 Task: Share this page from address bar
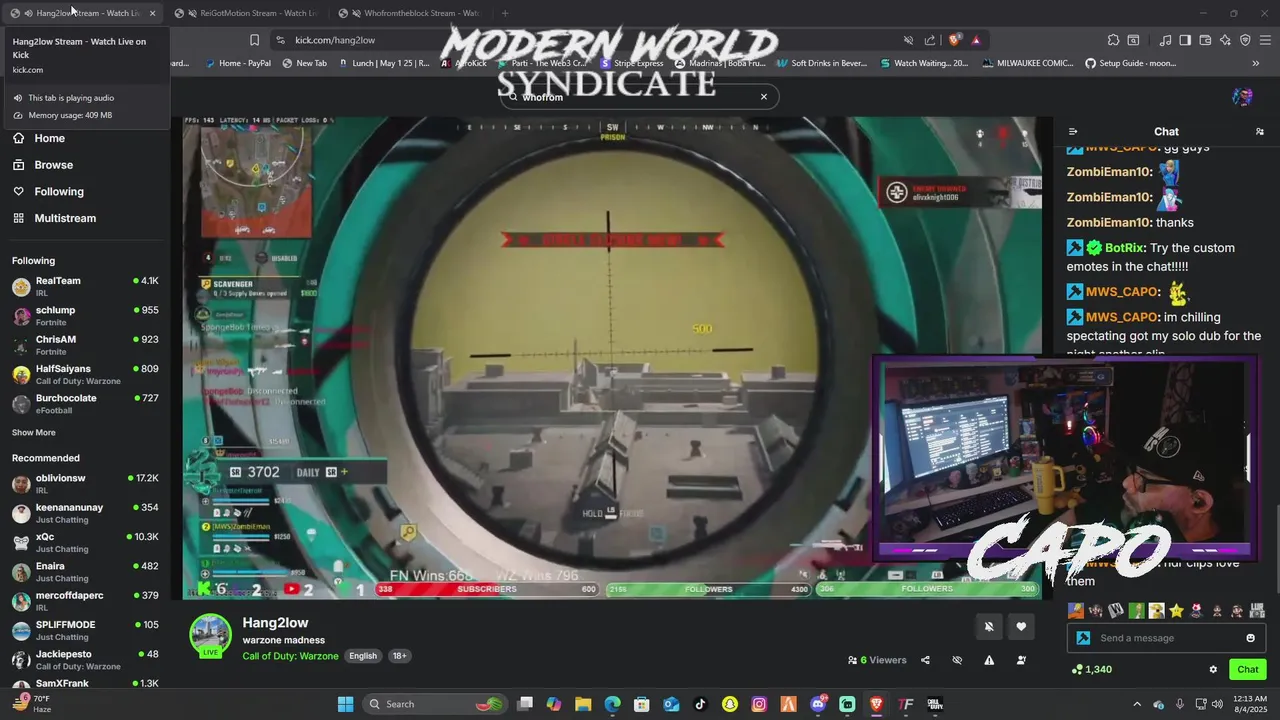(x=930, y=40)
